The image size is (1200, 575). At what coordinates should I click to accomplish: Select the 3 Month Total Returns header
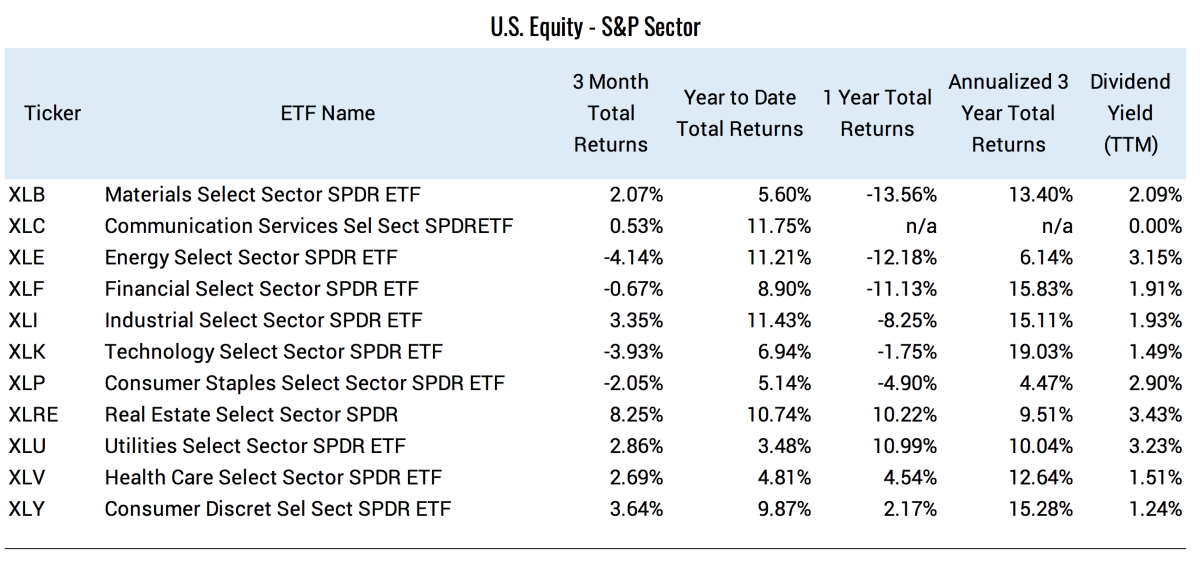tap(610, 113)
